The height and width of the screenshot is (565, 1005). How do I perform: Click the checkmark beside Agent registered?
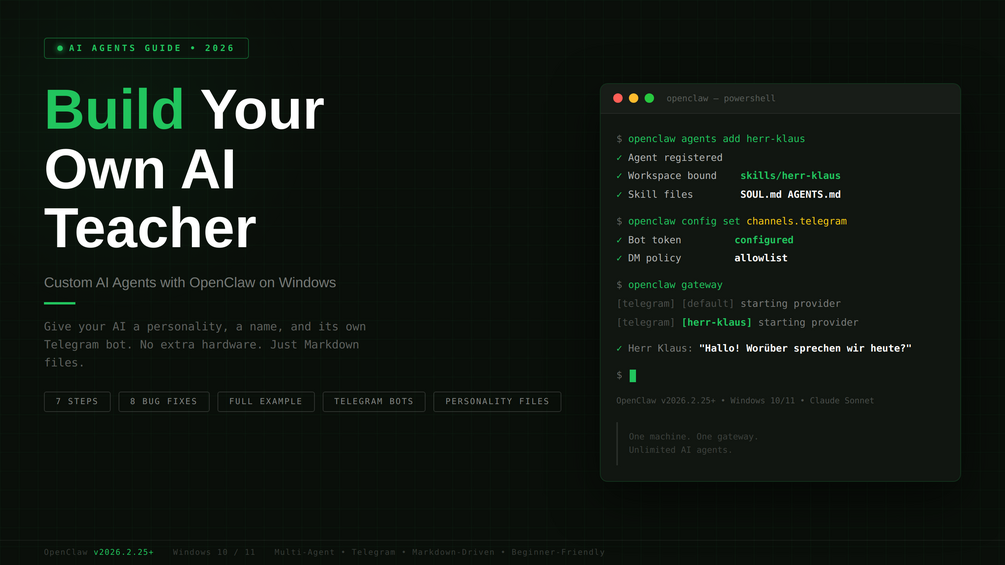click(619, 158)
